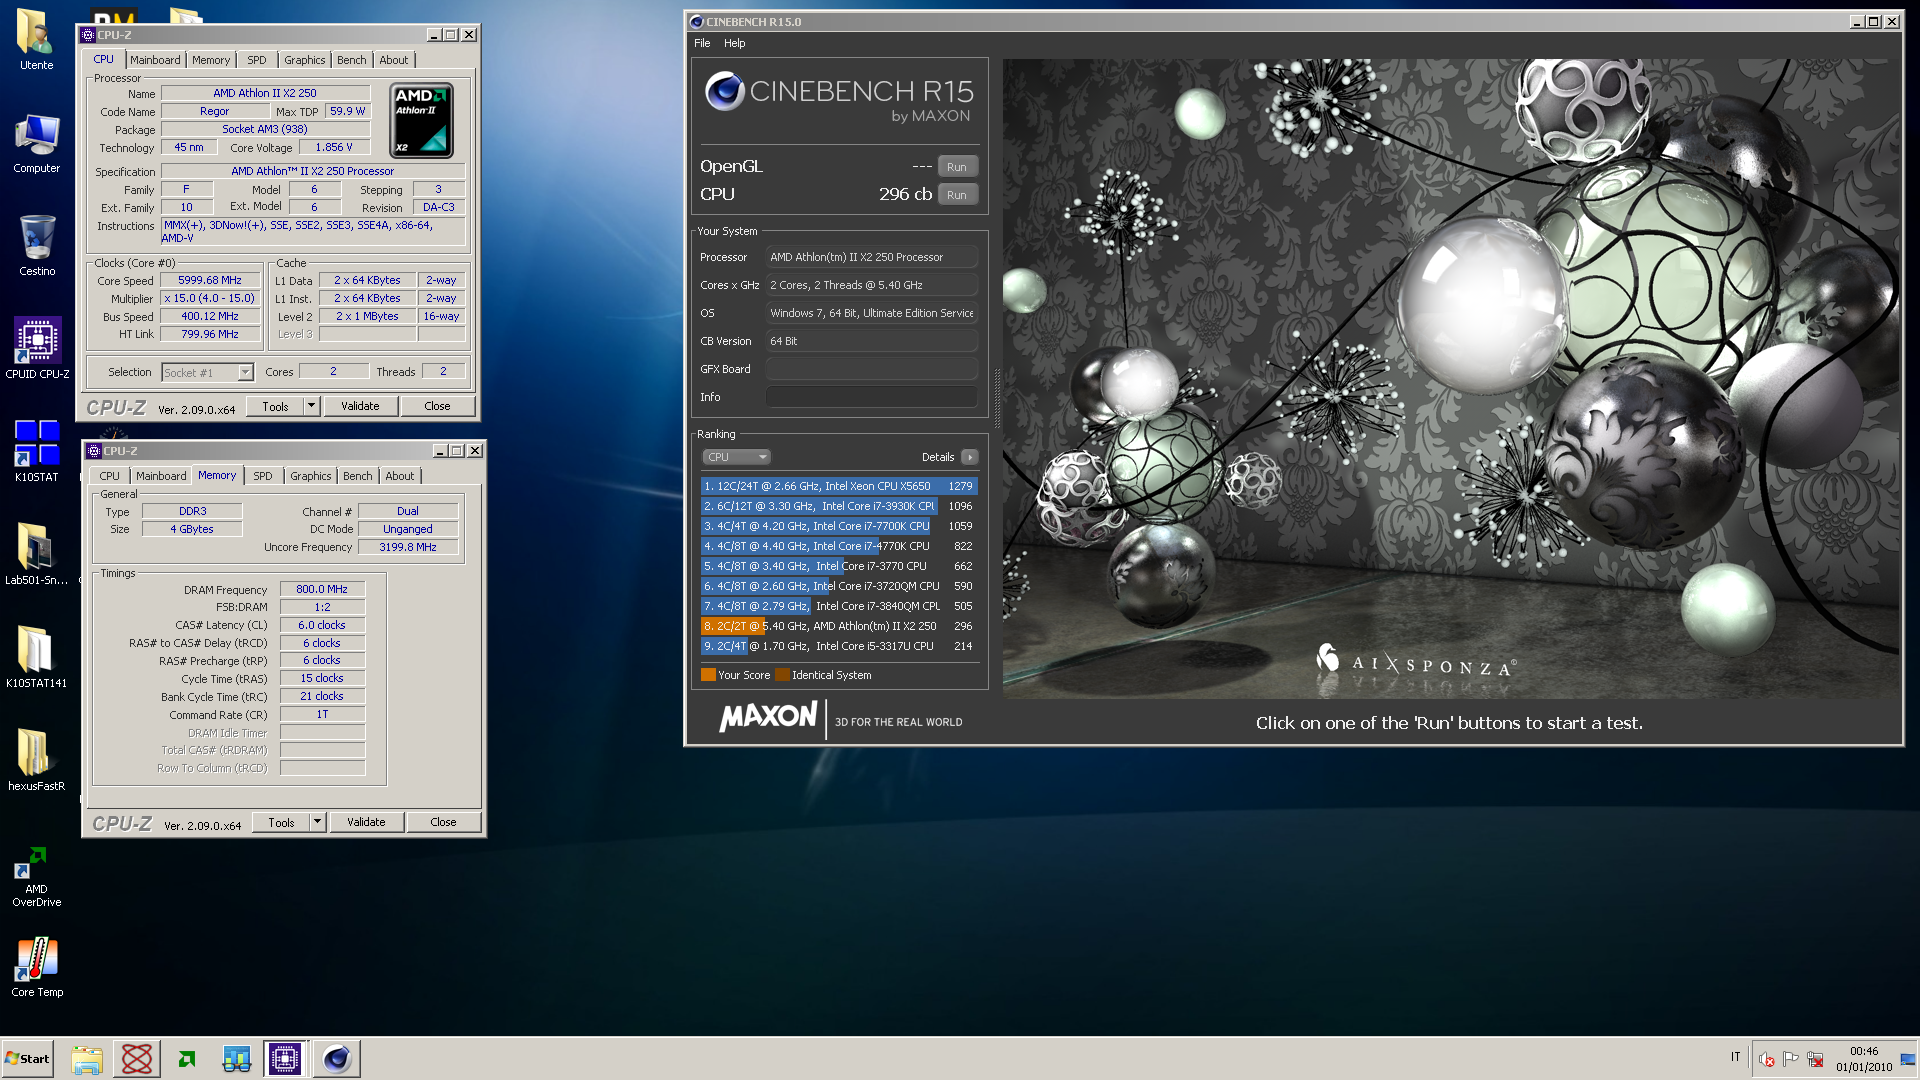The height and width of the screenshot is (1080, 1920).
Task: Switch to Mainboard tab in lower CPU-Z
Action: [x=161, y=476]
